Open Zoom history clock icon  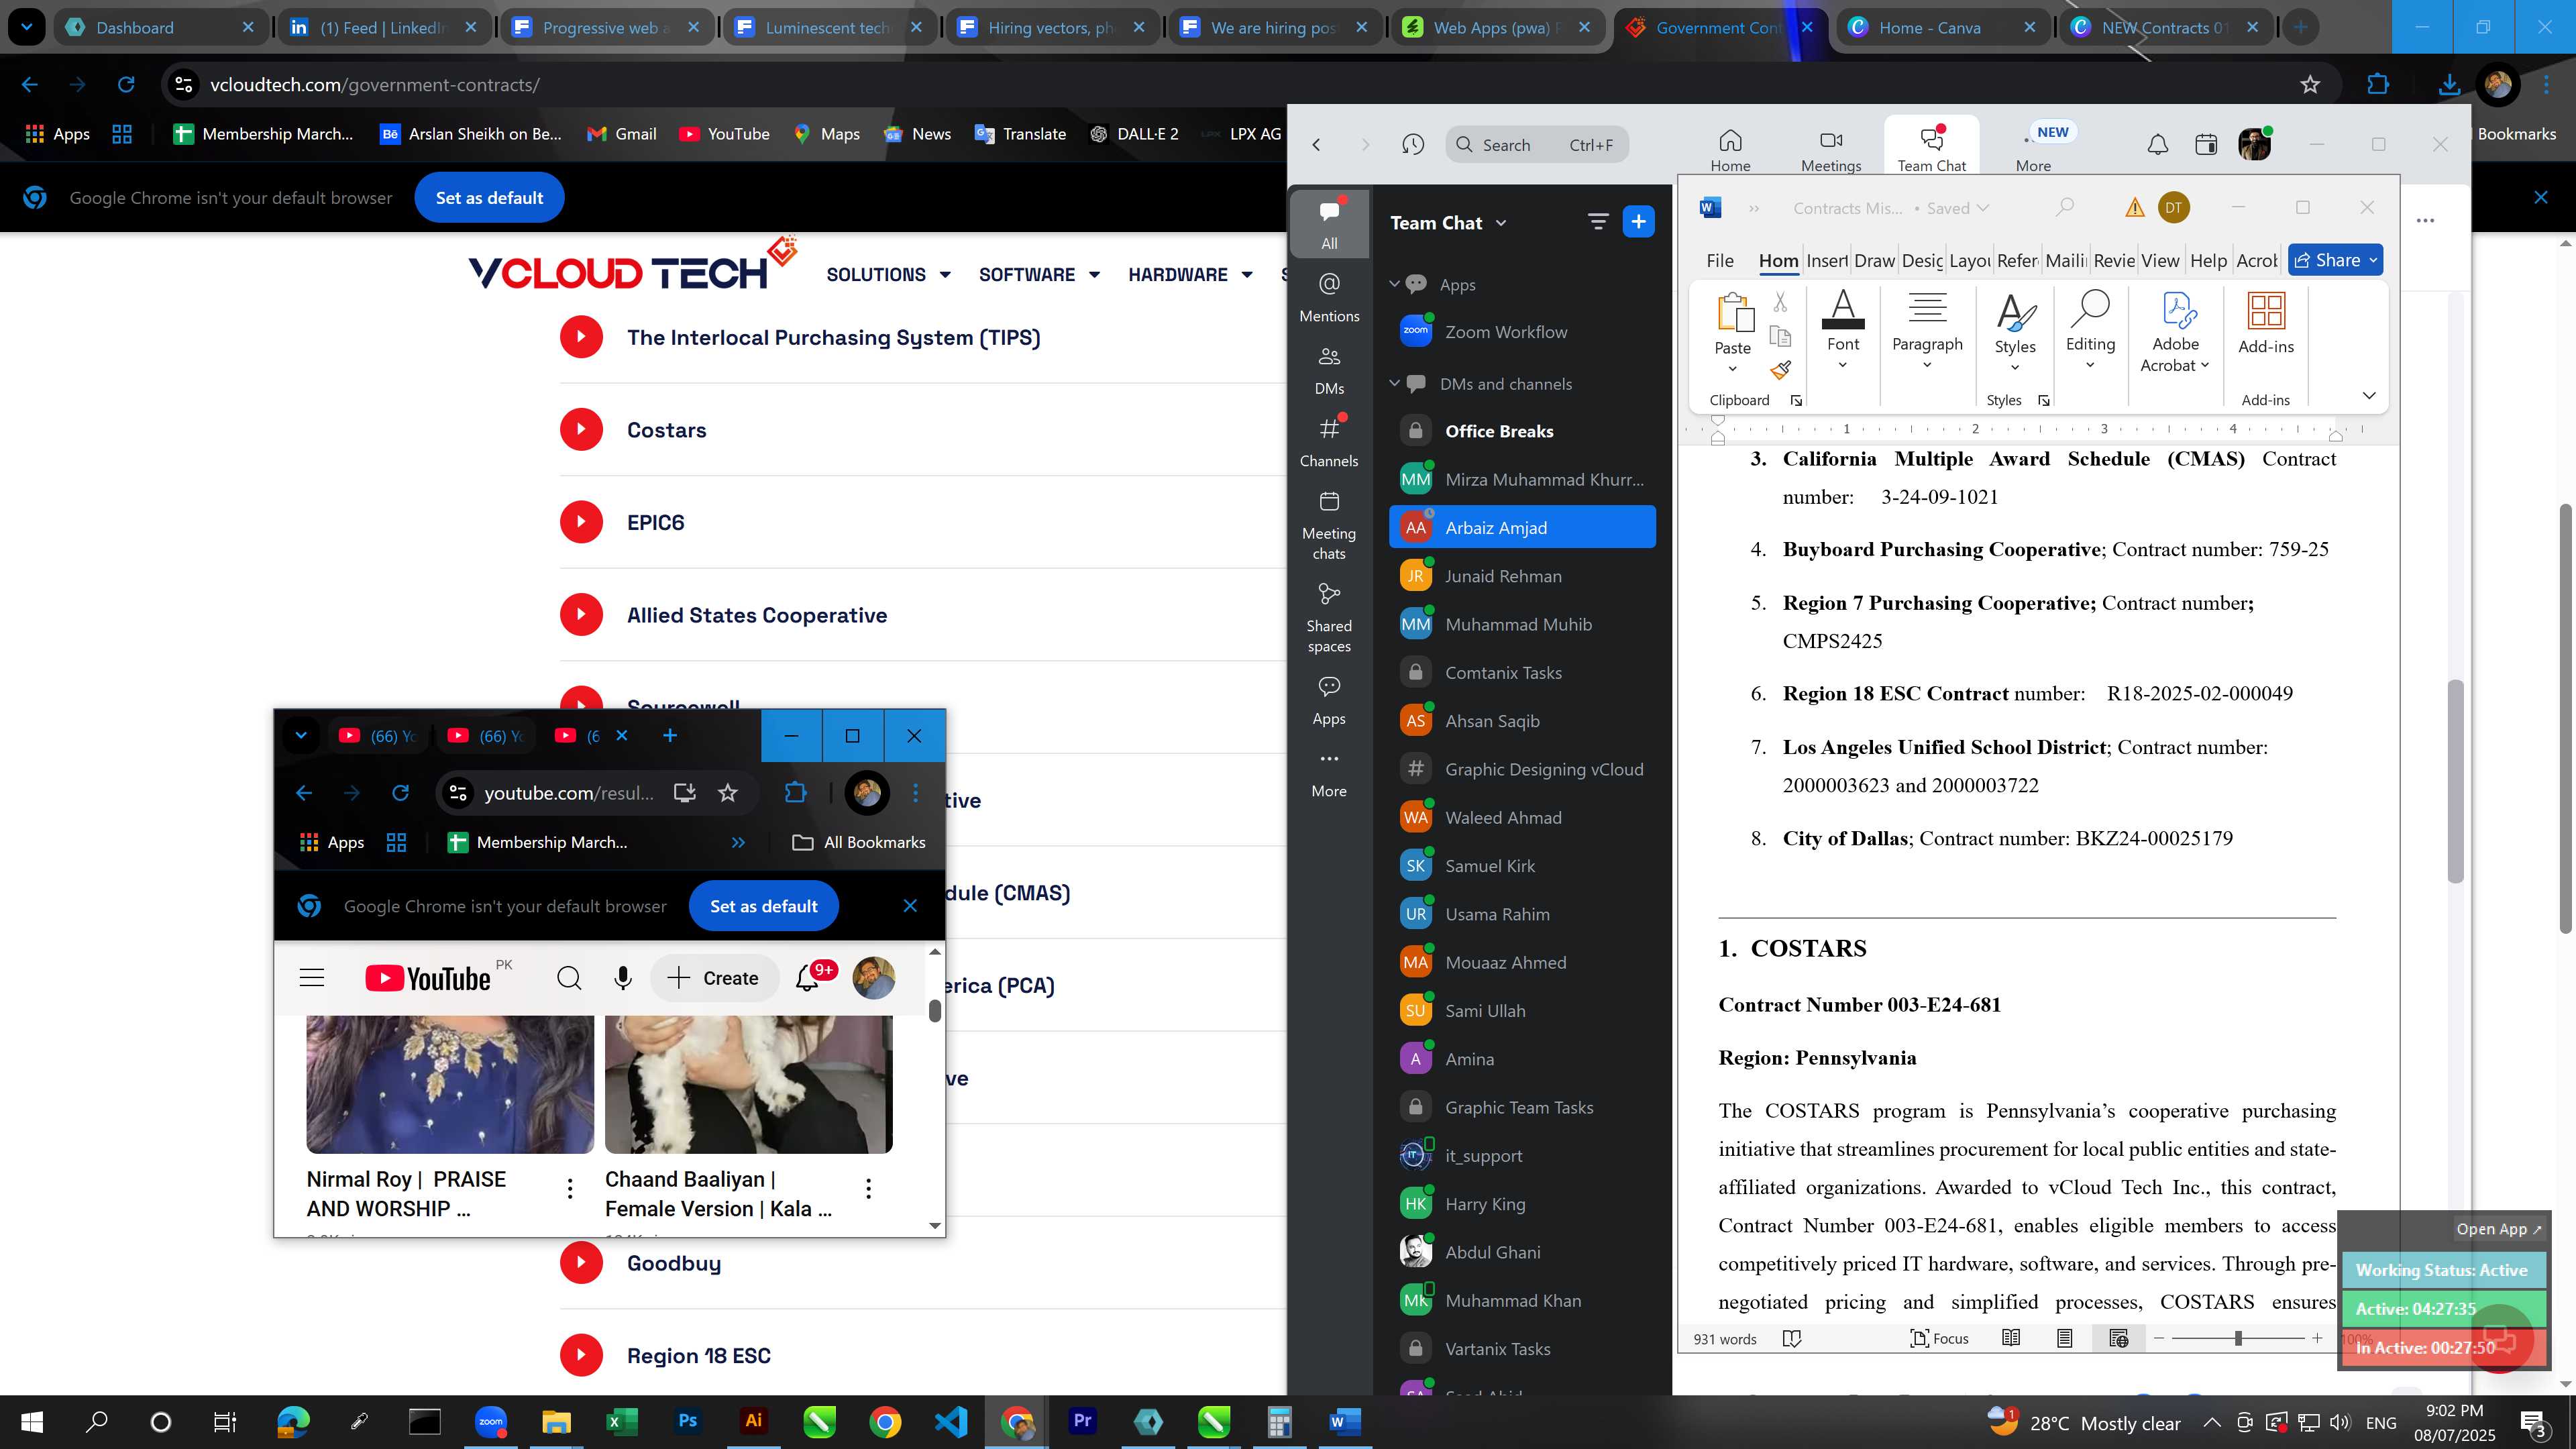tap(1412, 145)
